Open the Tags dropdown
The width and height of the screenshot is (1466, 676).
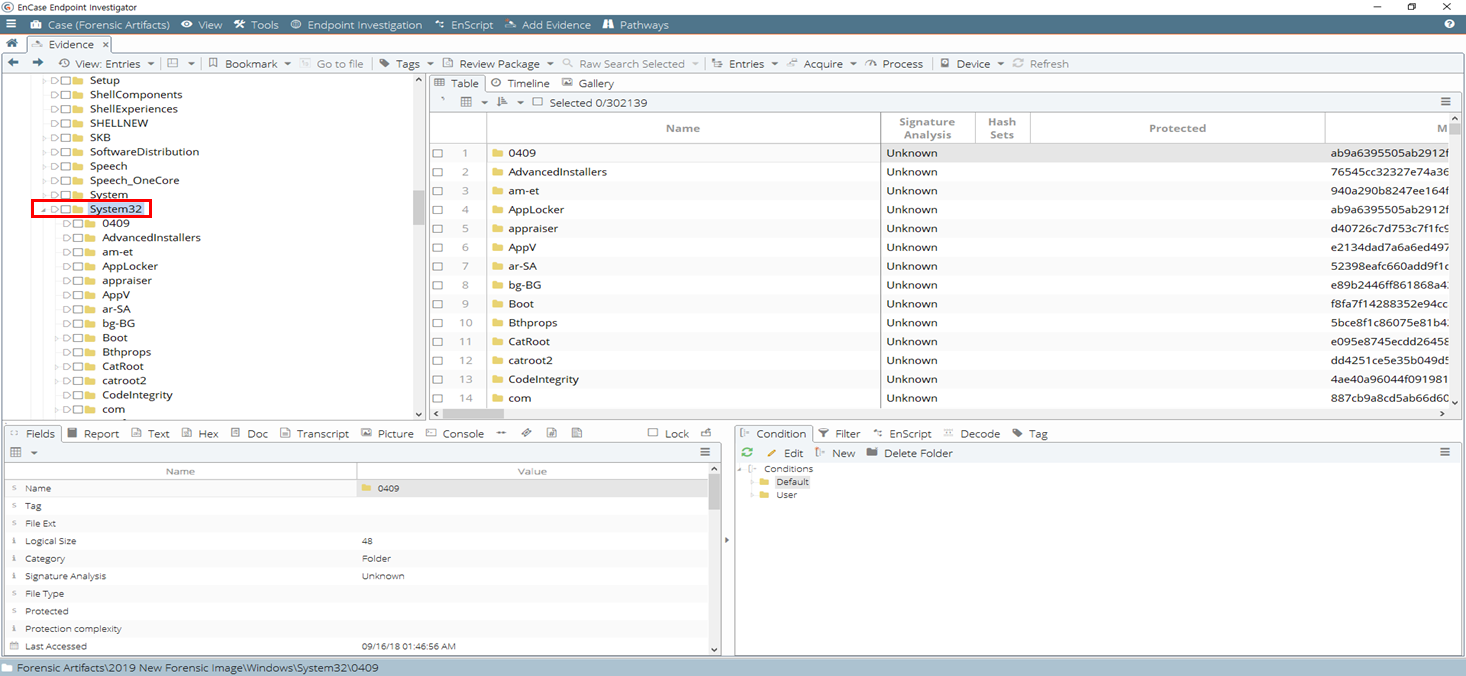pos(407,63)
